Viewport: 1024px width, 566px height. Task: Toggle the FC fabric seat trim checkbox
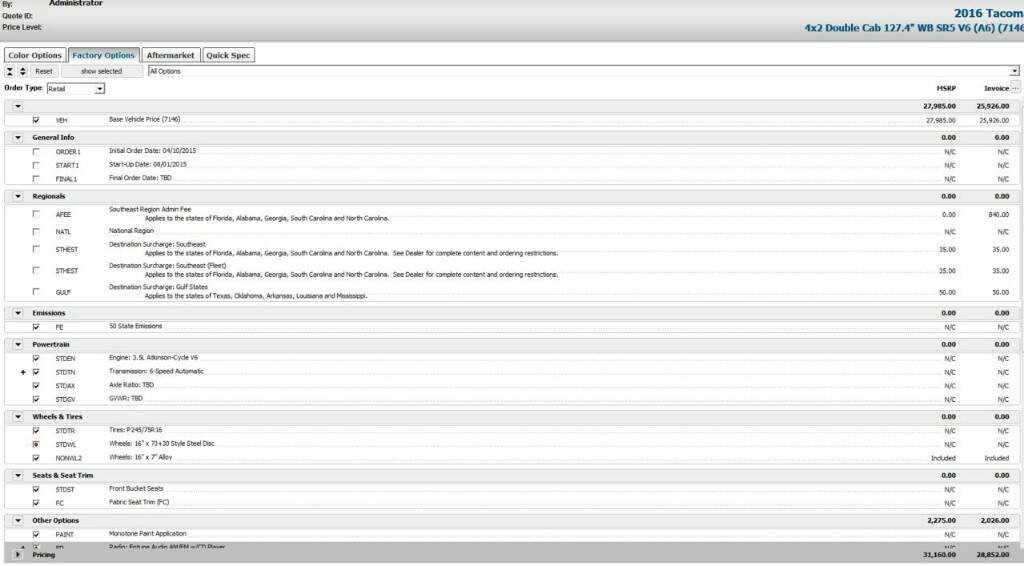(x=36, y=503)
